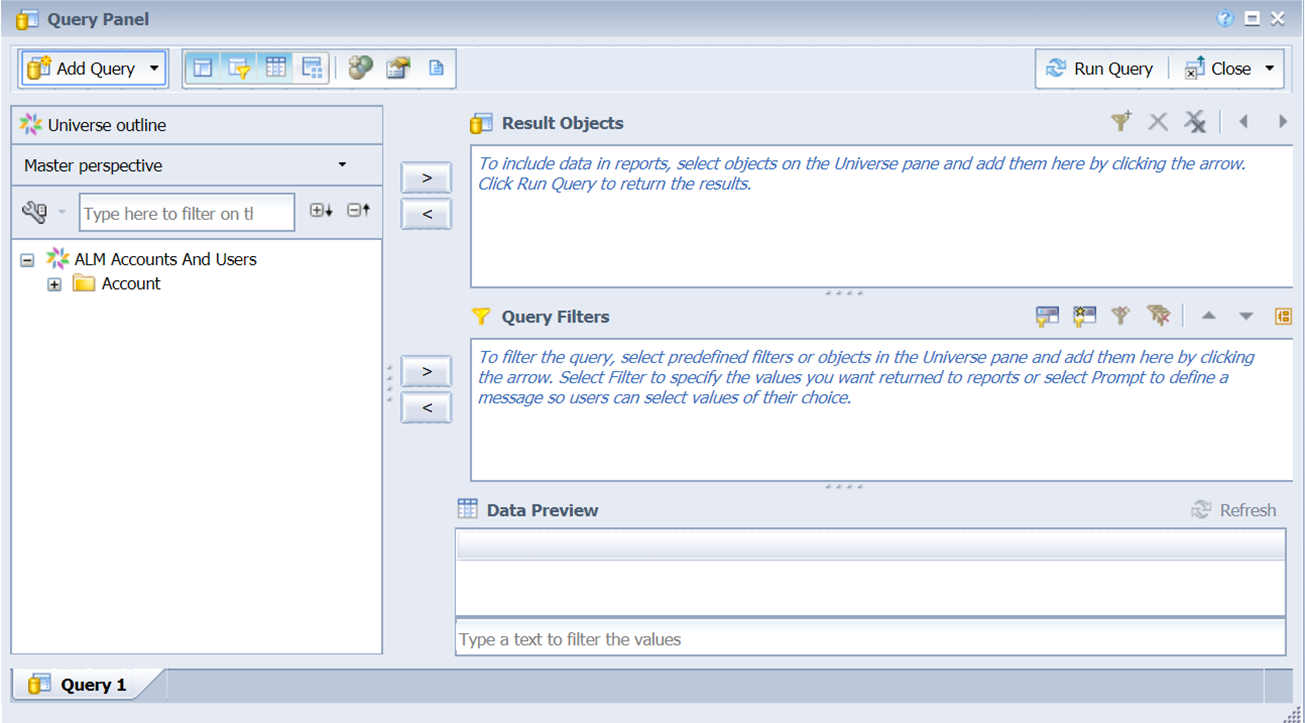This screenshot has width=1305, height=723.
Task: Add object to Result Objects with > button
Action: tap(426, 177)
